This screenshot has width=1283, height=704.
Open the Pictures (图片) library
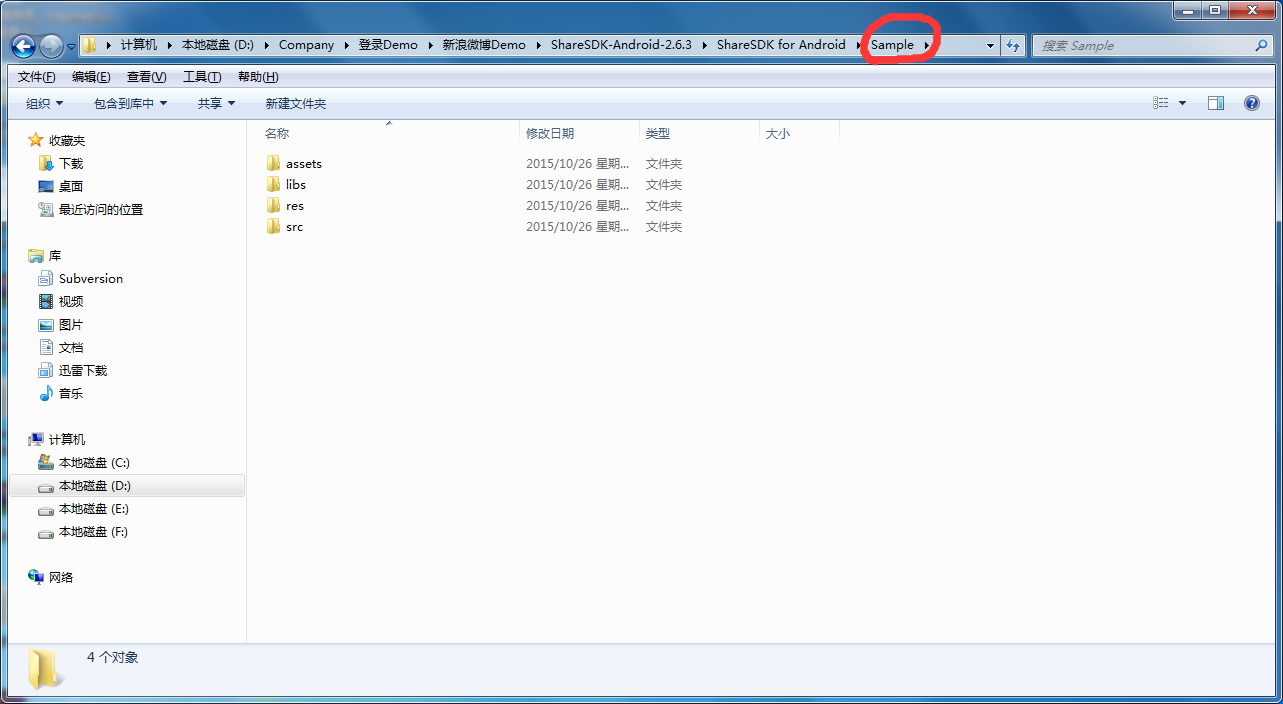(x=61, y=325)
